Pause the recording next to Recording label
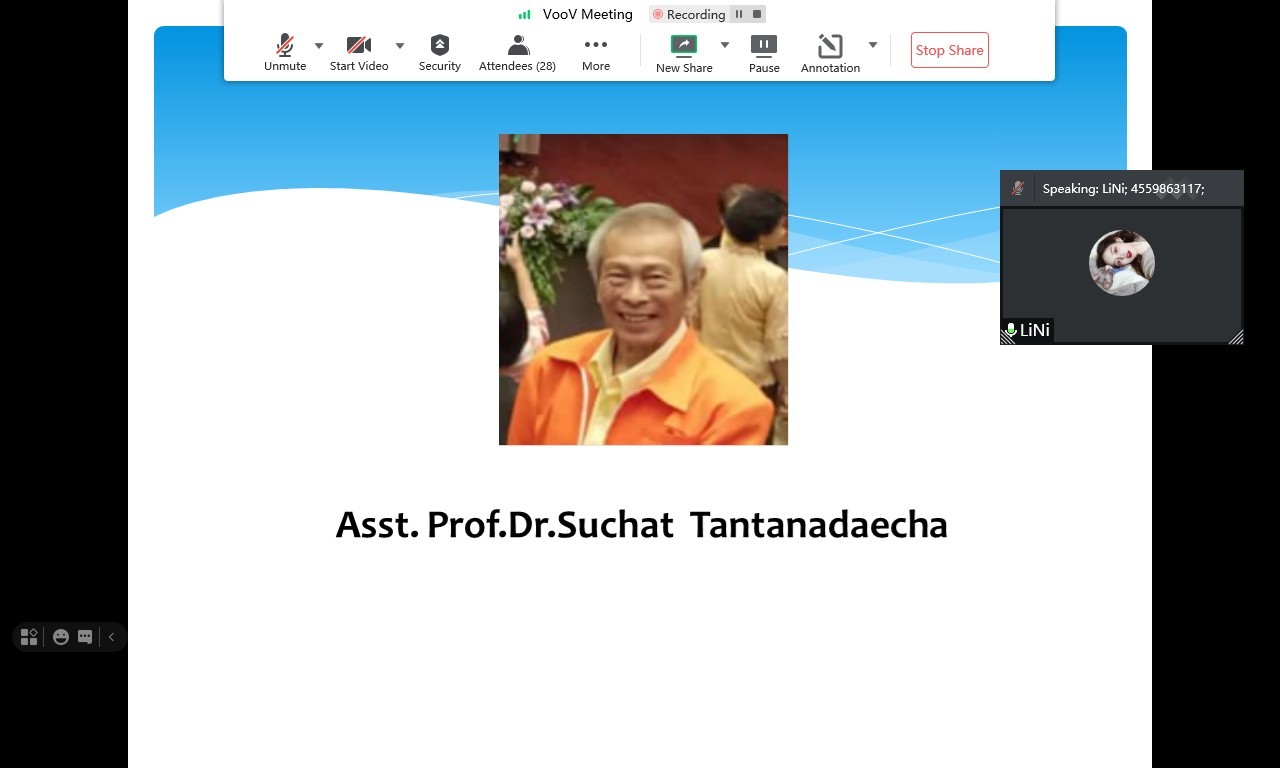The width and height of the screenshot is (1280, 768). point(739,14)
